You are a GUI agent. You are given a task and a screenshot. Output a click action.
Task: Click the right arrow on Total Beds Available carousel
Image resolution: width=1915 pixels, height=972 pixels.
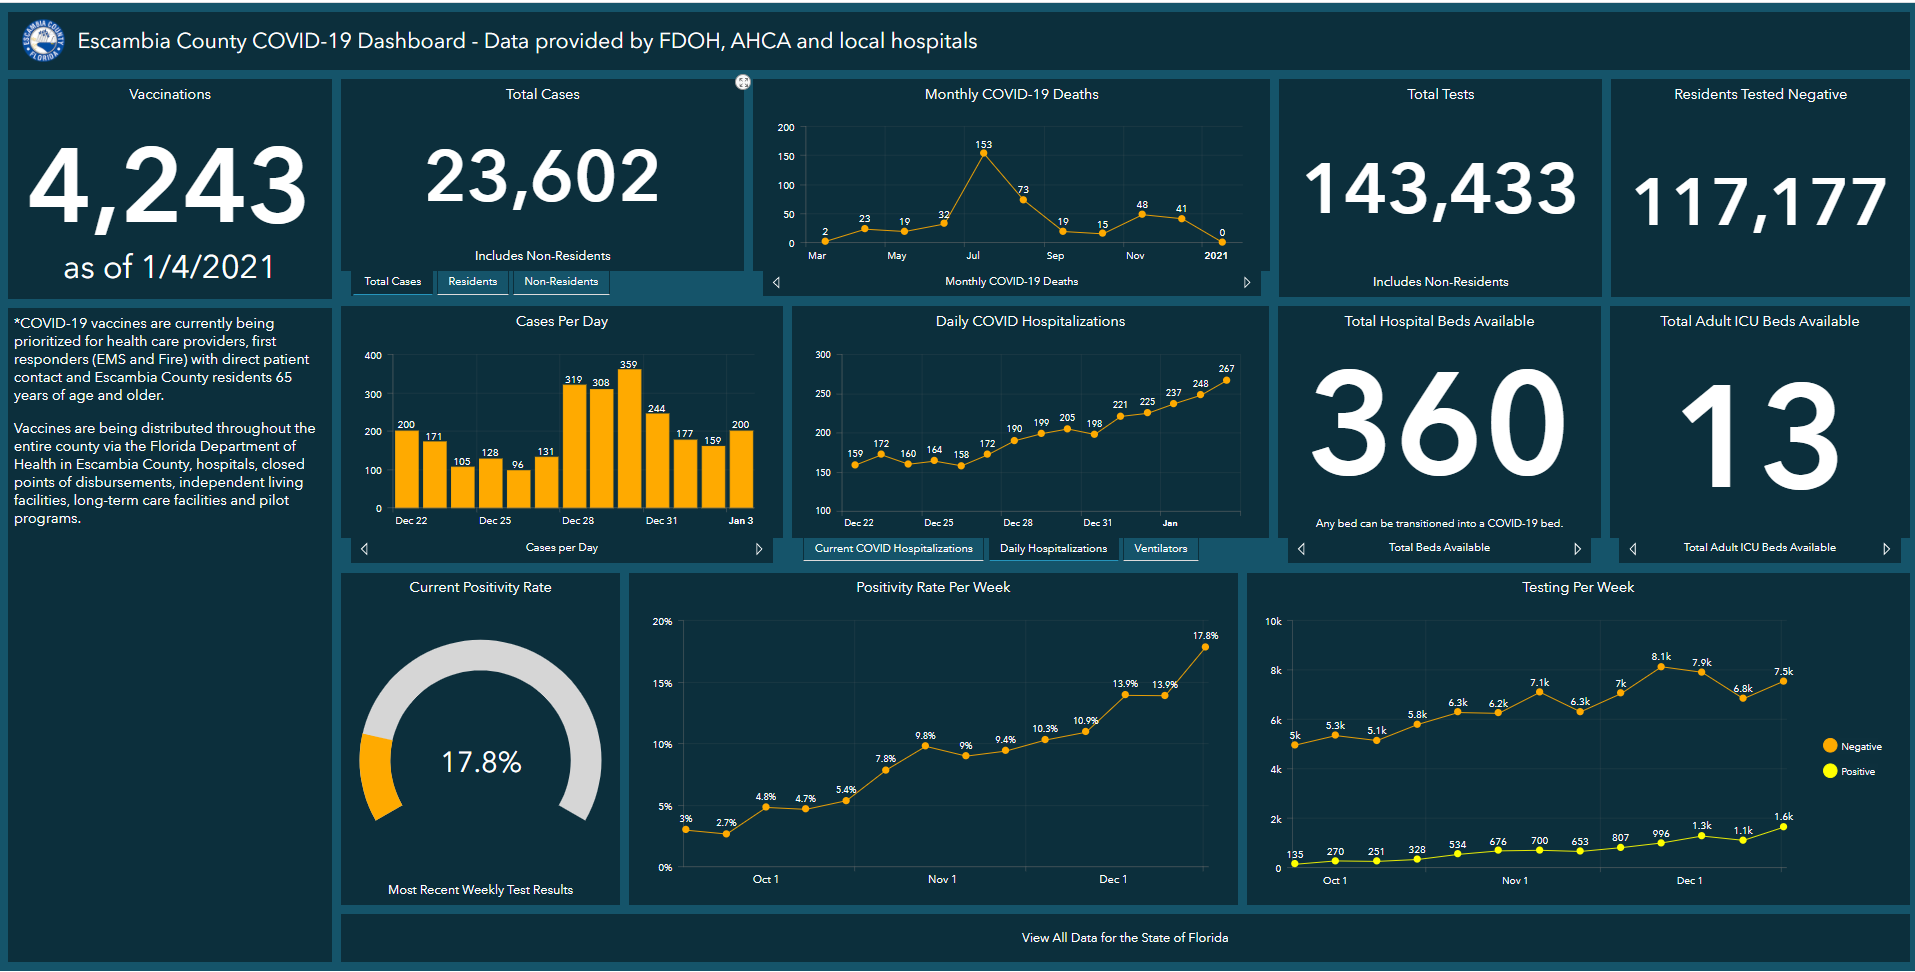(x=1578, y=549)
